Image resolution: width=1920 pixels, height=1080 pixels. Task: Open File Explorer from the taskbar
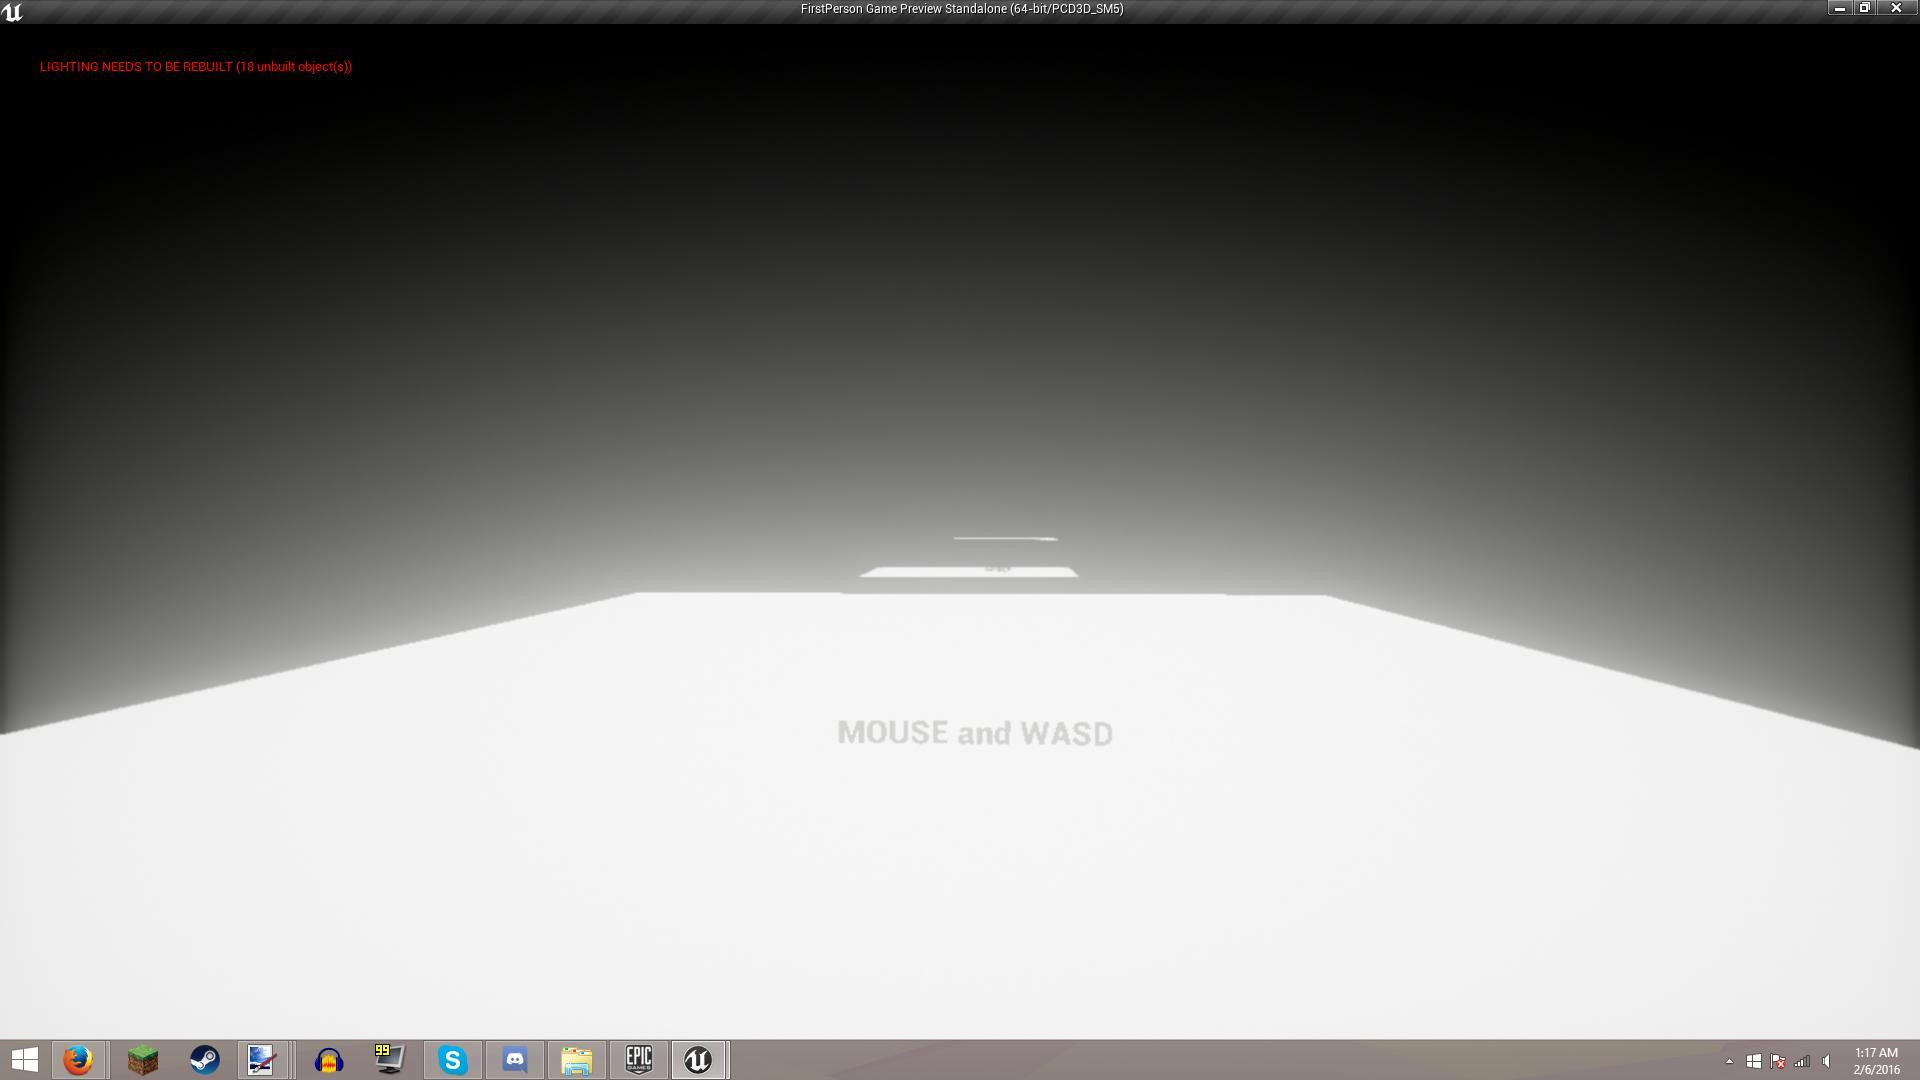point(576,1059)
